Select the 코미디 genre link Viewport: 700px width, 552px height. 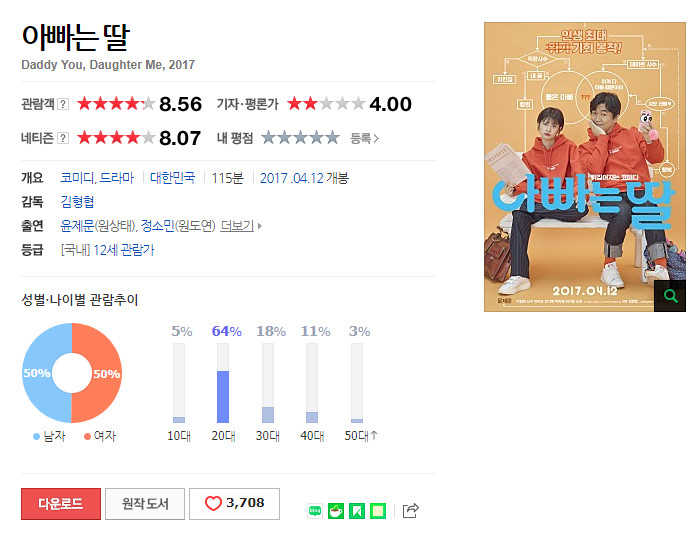pyautogui.click(x=77, y=178)
